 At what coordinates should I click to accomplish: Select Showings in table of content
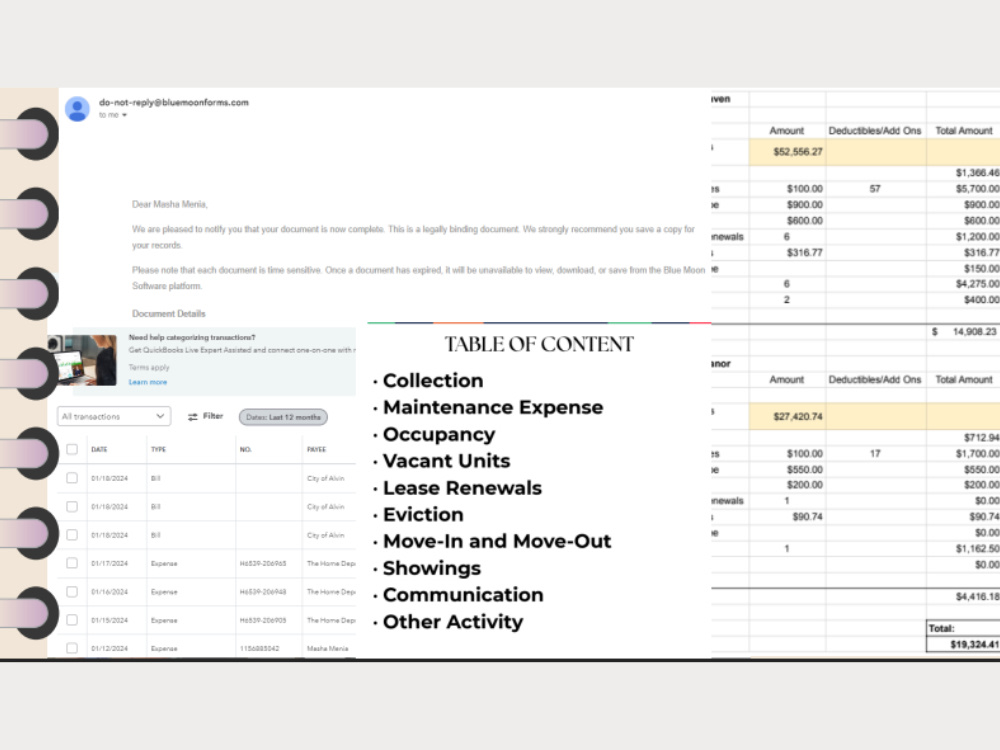(432, 568)
